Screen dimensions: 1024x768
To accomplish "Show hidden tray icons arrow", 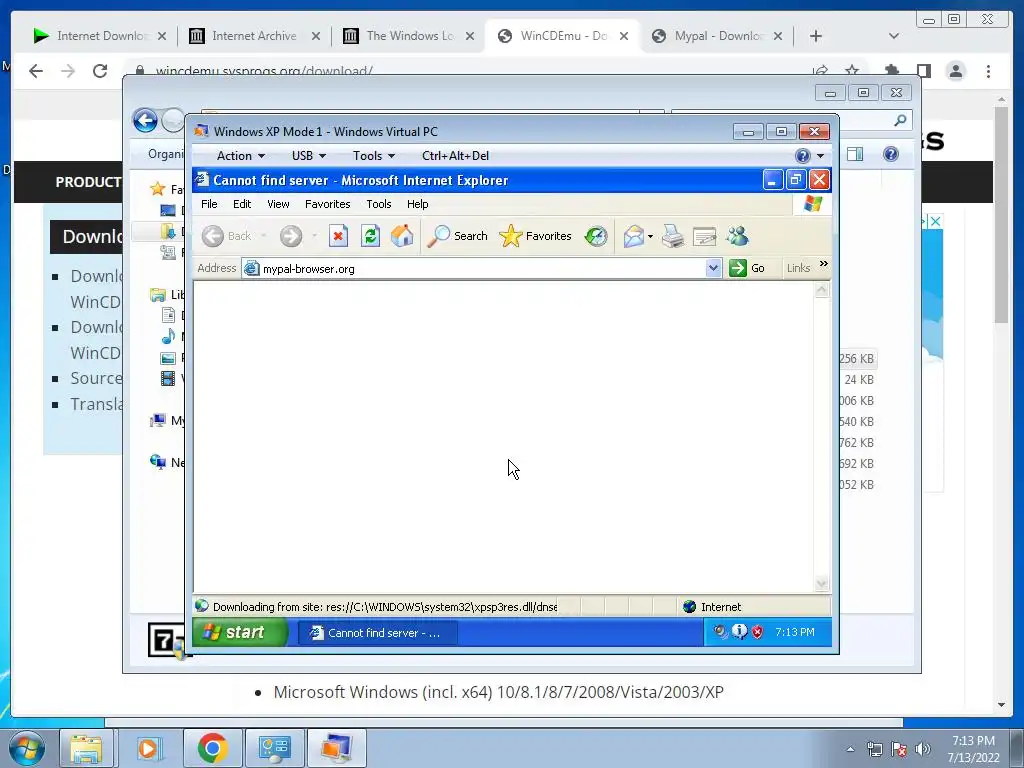I will click(x=850, y=749).
